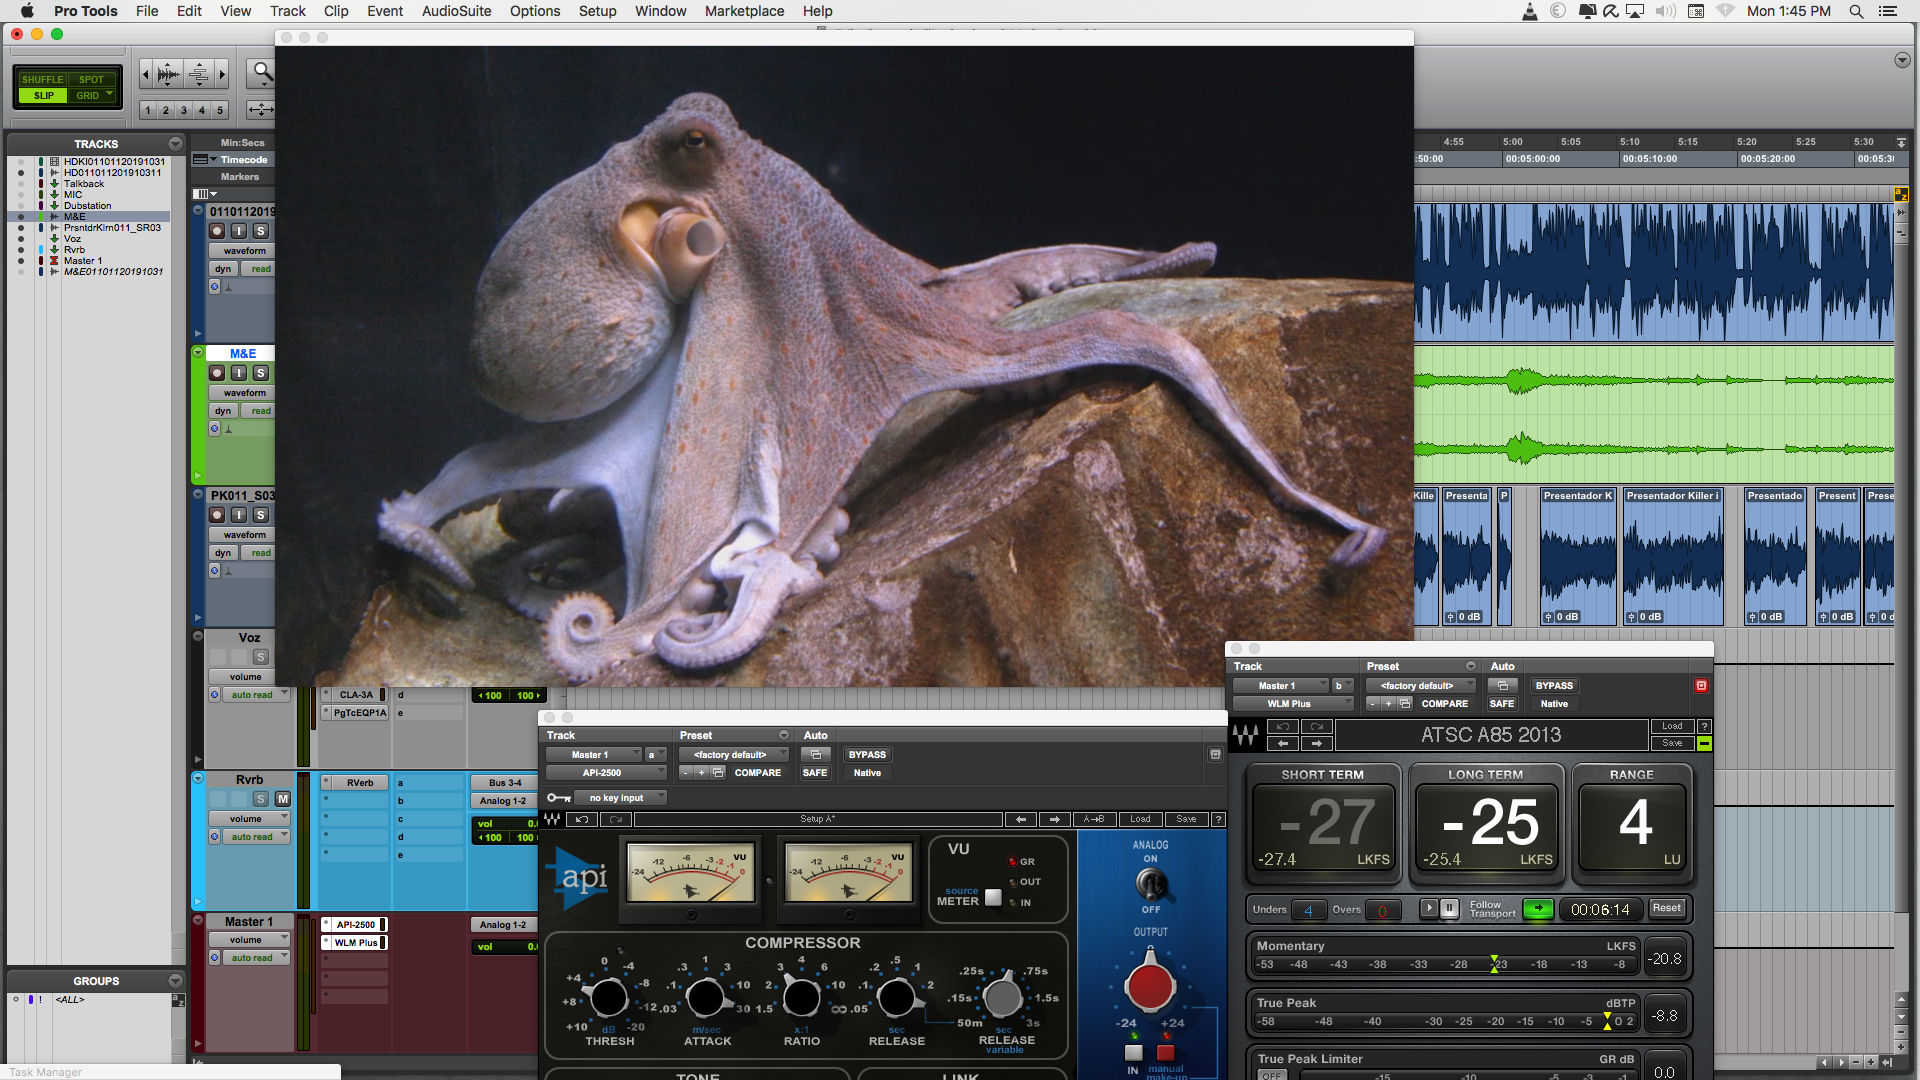Click COMPARE in WLM Plus window
This screenshot has height=1080, width=1920.
pyautogui.click(x=1445, y=704)
